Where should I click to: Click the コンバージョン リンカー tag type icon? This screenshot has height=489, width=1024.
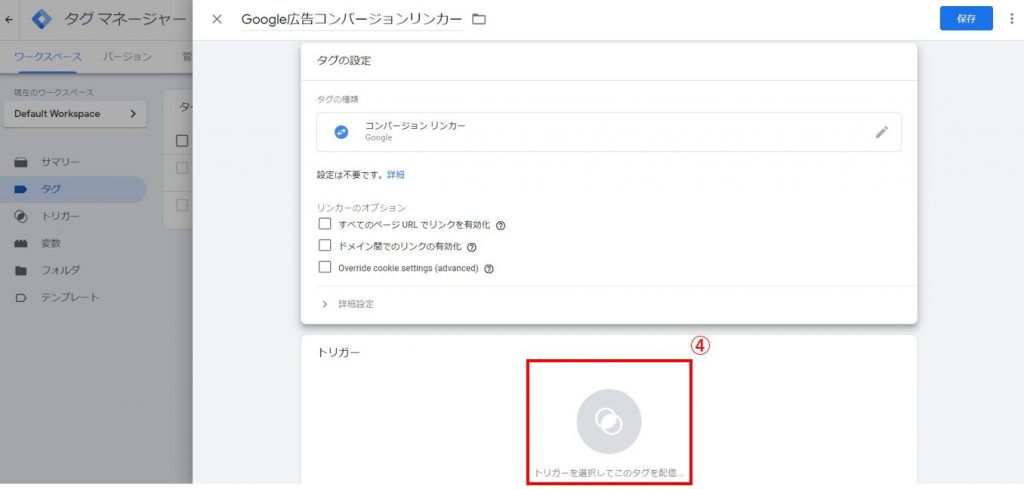click(x=341, y=132)
